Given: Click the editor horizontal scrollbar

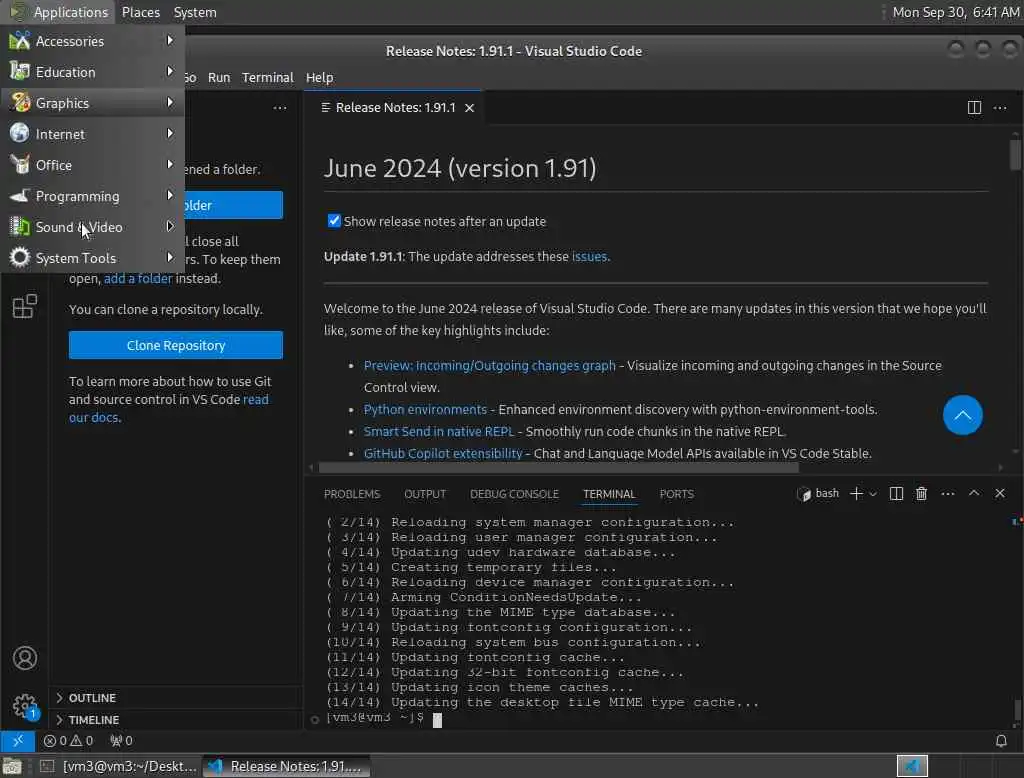Looking at the screenshot, I should [x=558, y=467].
